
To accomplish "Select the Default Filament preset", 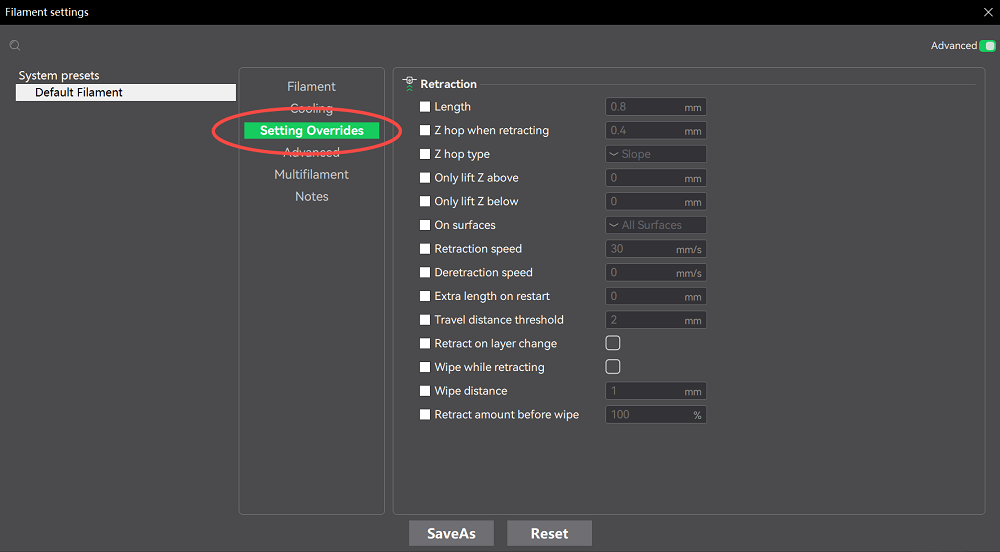I will coord(125,92).
